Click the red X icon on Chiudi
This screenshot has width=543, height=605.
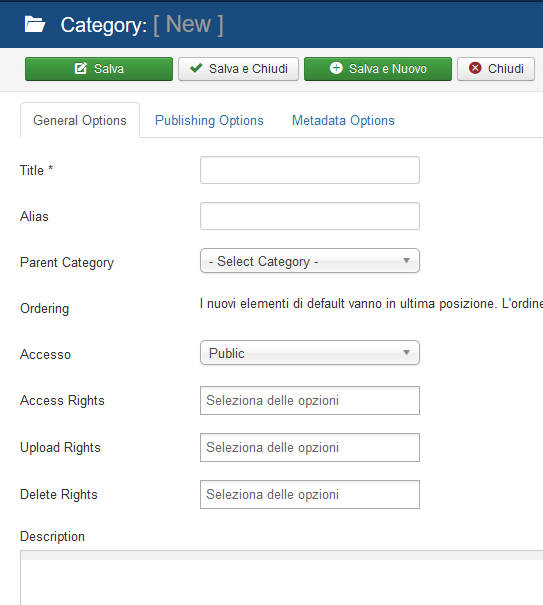tap(475, 68)
